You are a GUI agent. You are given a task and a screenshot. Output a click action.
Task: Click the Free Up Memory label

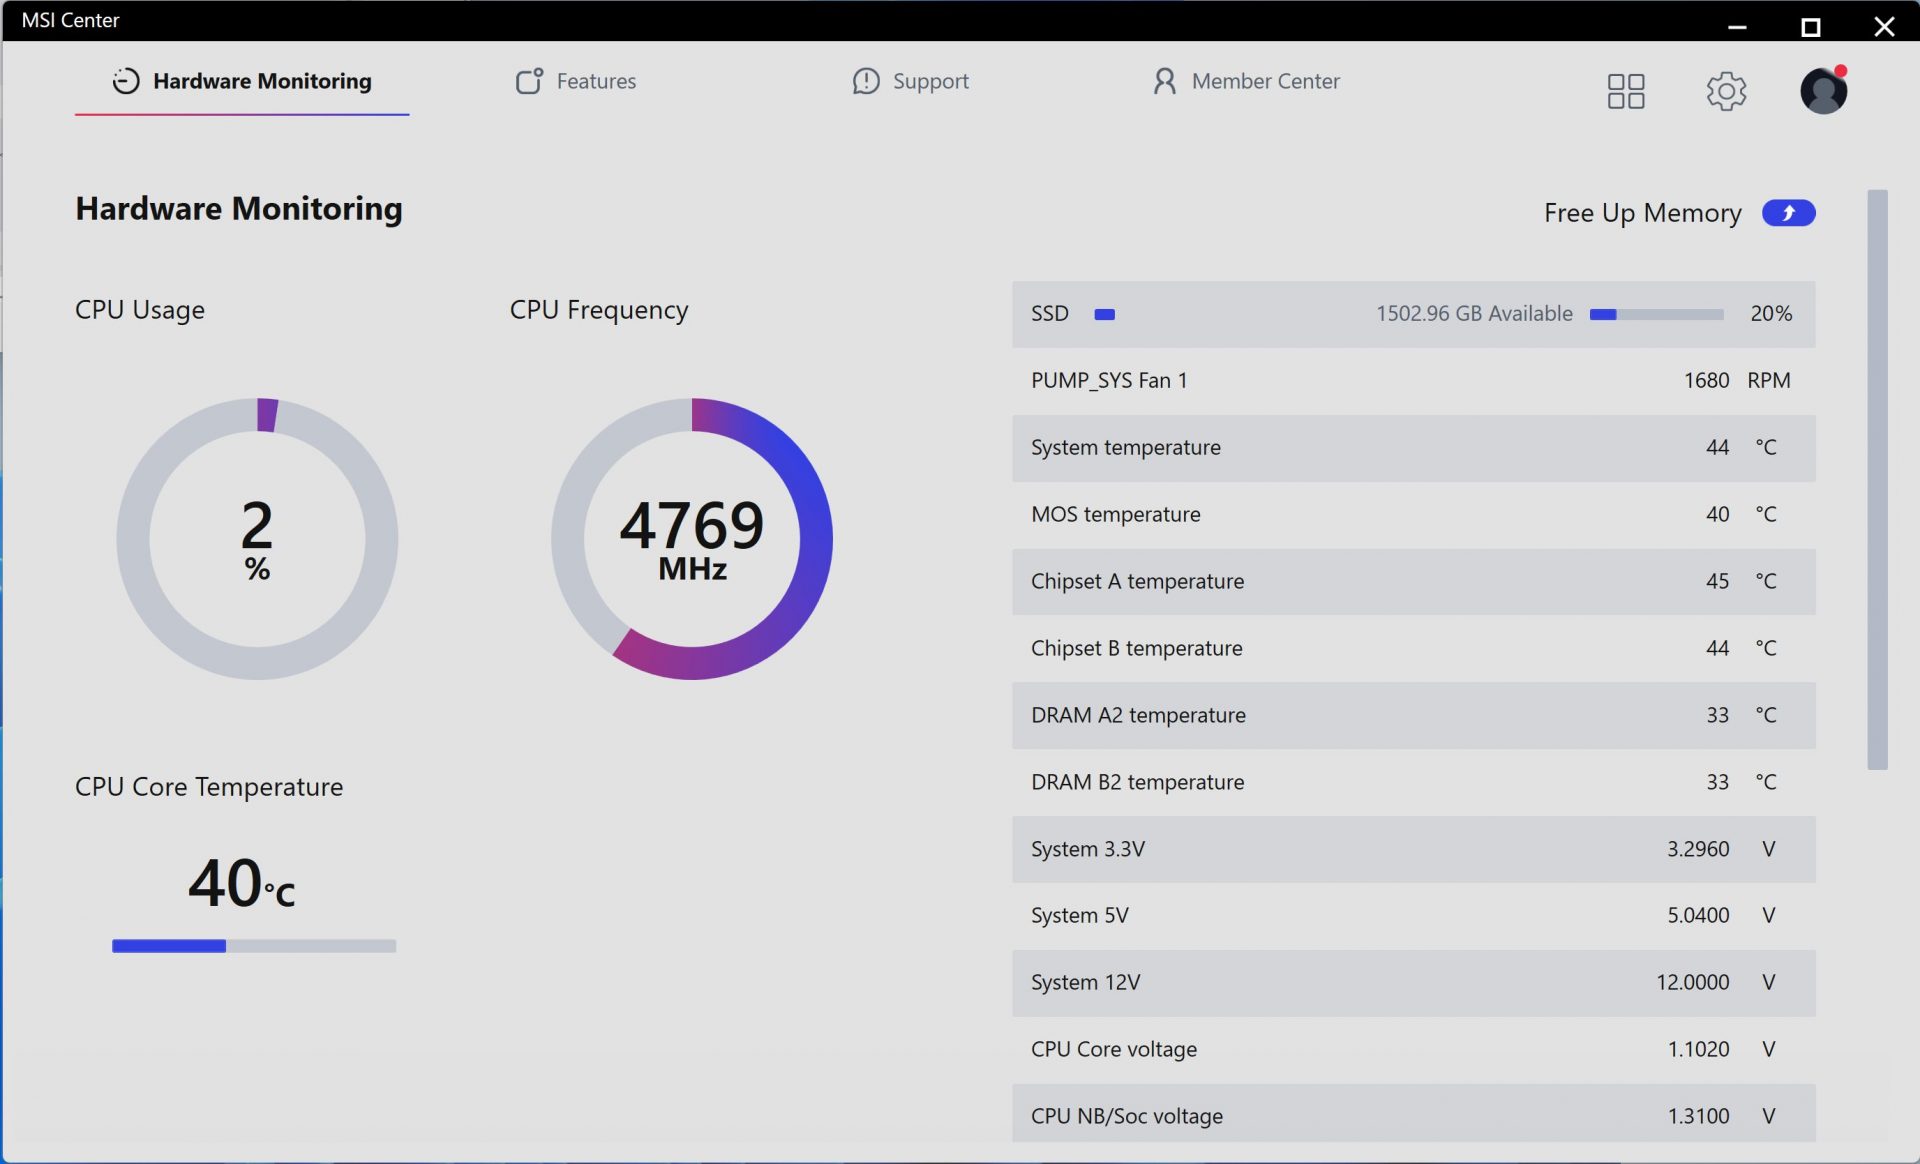[x=1642, y=213]
